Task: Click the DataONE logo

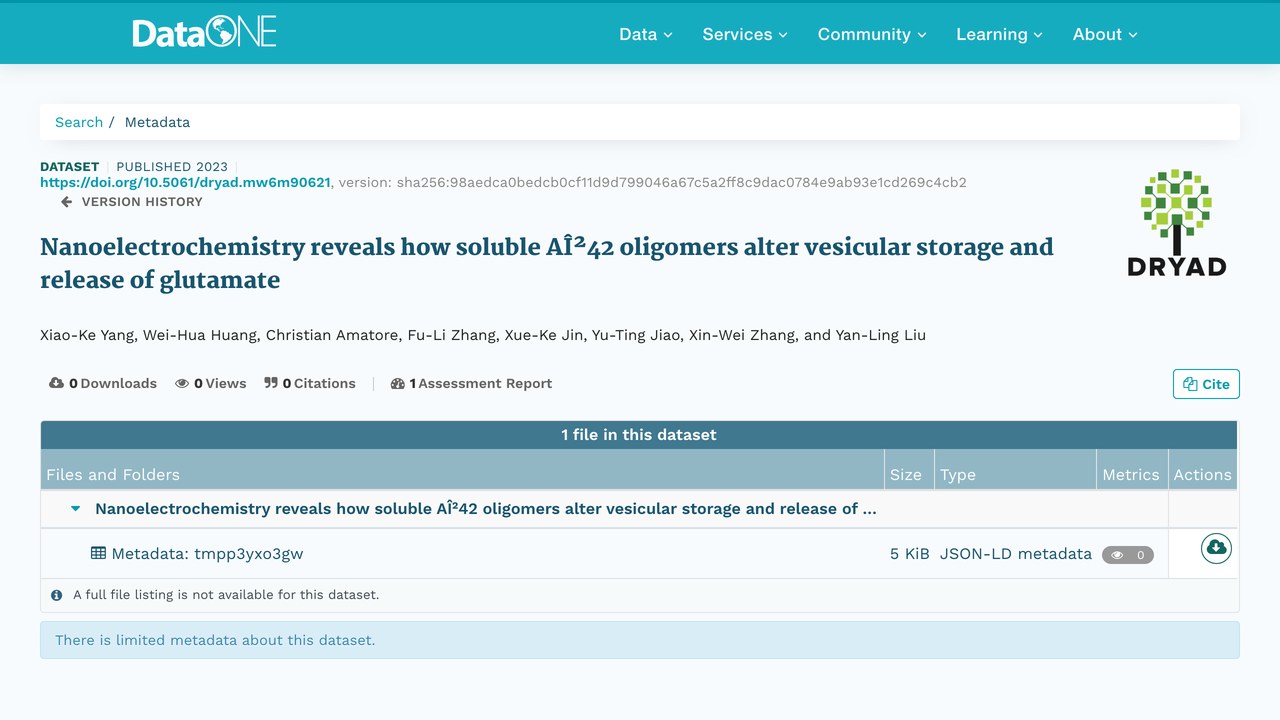Action: 204,33
